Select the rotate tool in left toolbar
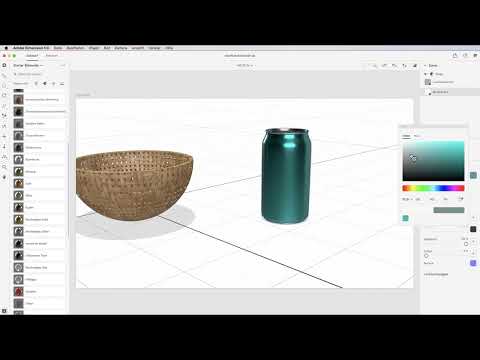Screen dimensions: 480x360 [4, 95]
